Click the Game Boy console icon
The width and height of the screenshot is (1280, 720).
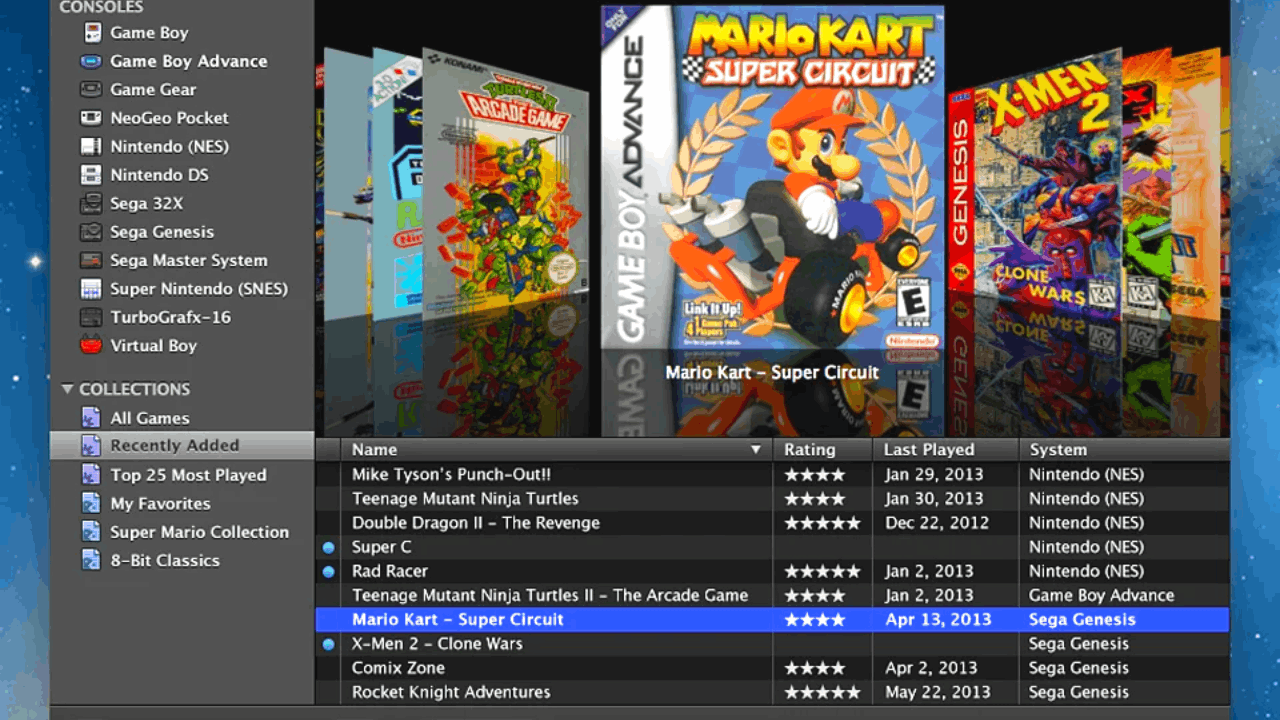point(91,33)
